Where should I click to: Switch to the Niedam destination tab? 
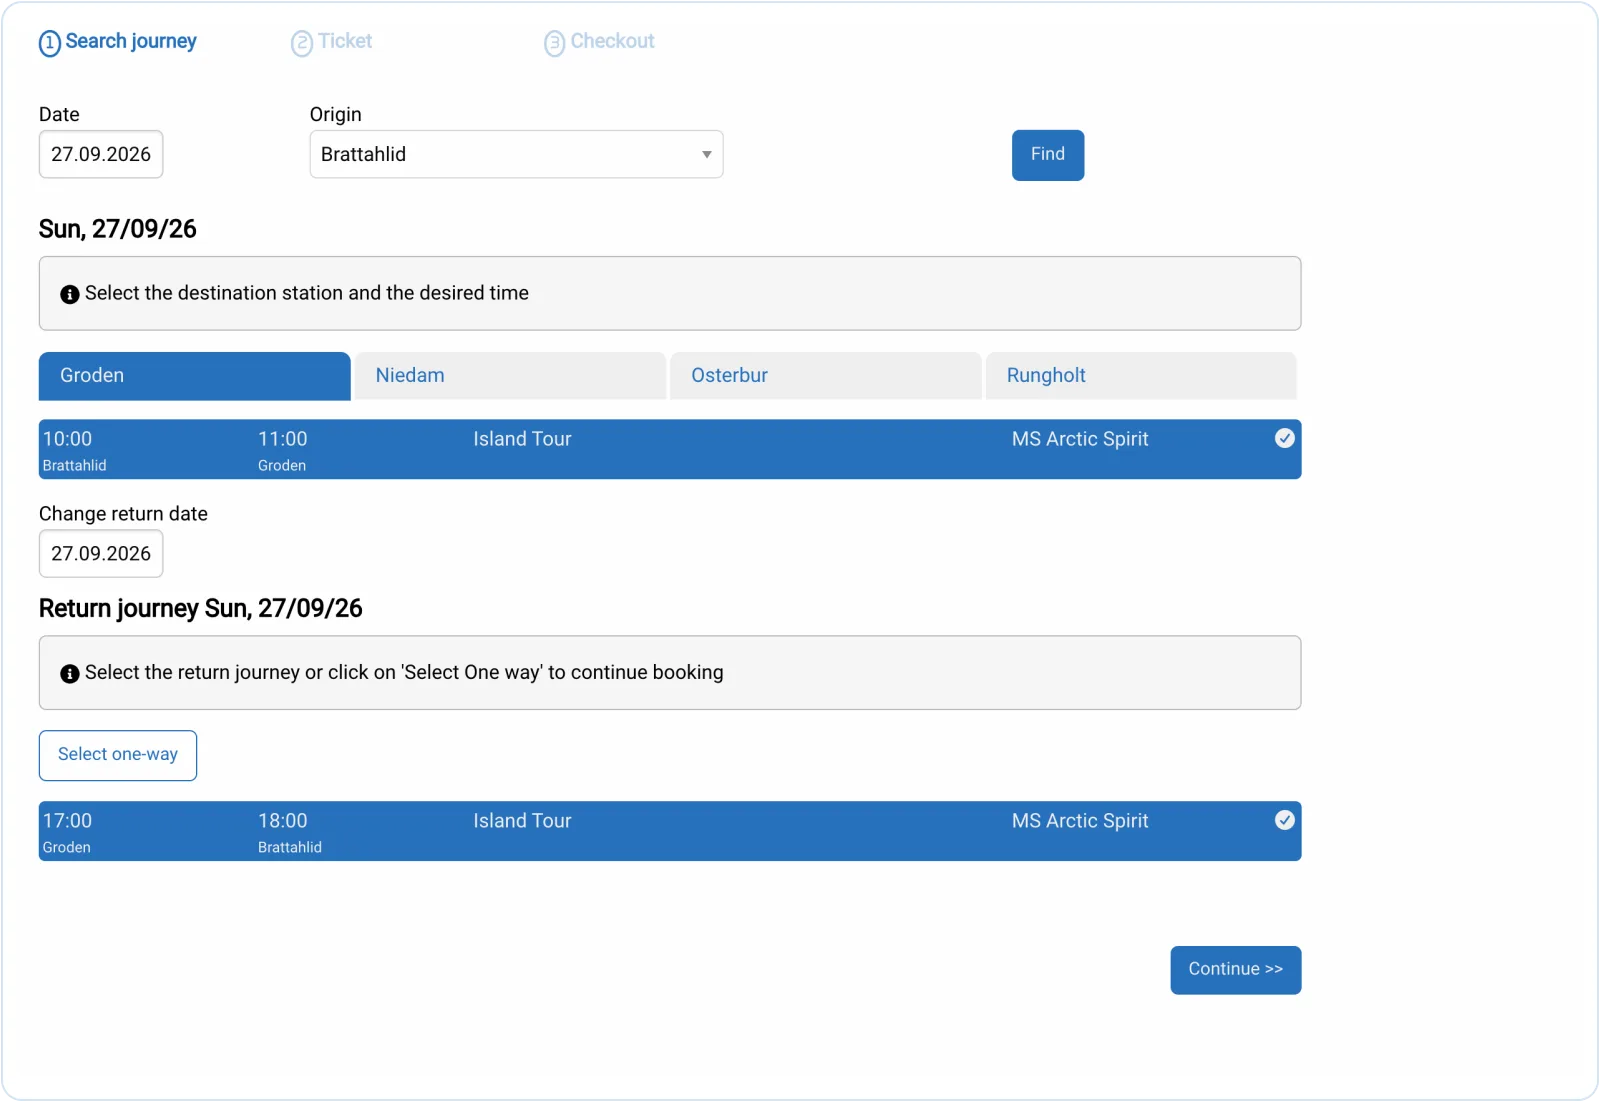(x=510, y=376)
